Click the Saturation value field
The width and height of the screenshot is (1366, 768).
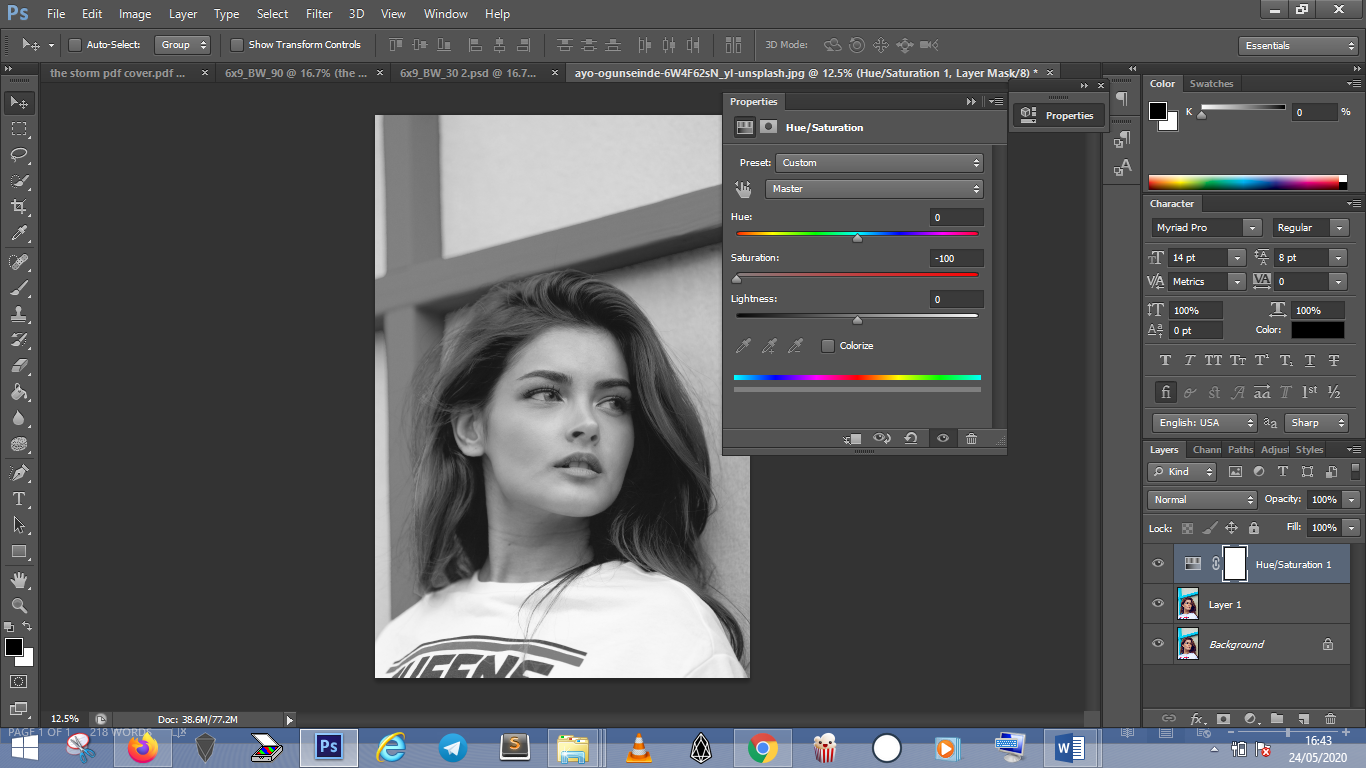tap(957, 258)
